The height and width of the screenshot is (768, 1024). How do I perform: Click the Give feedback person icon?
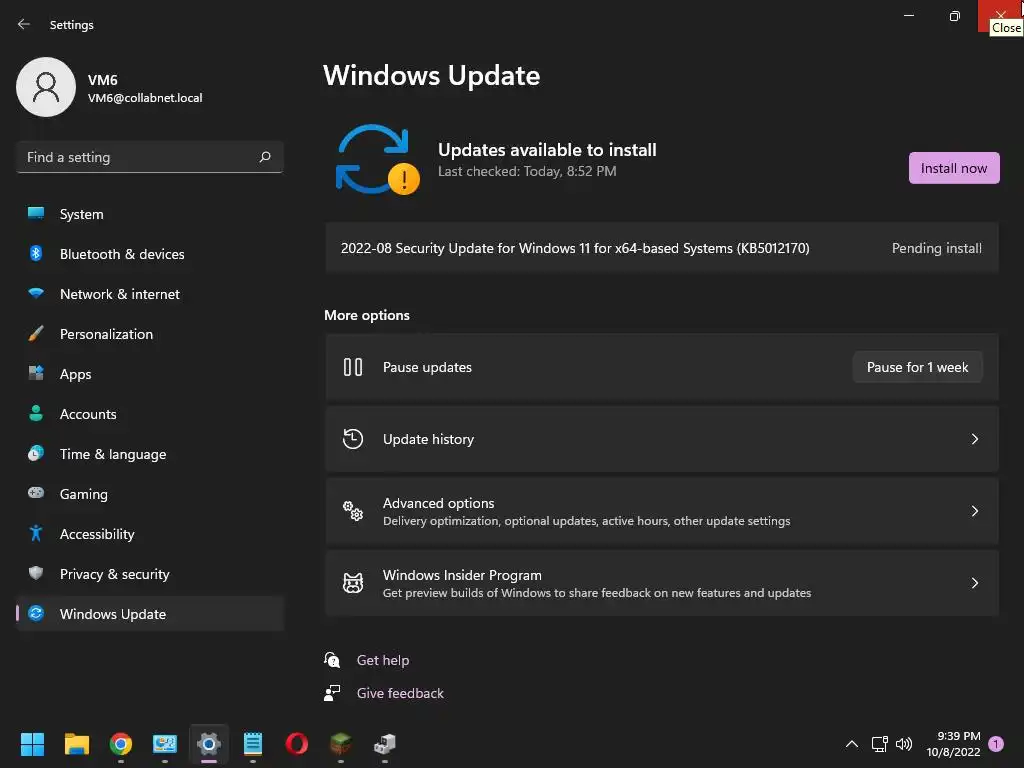pyautogui.click(x=332, y=693)
